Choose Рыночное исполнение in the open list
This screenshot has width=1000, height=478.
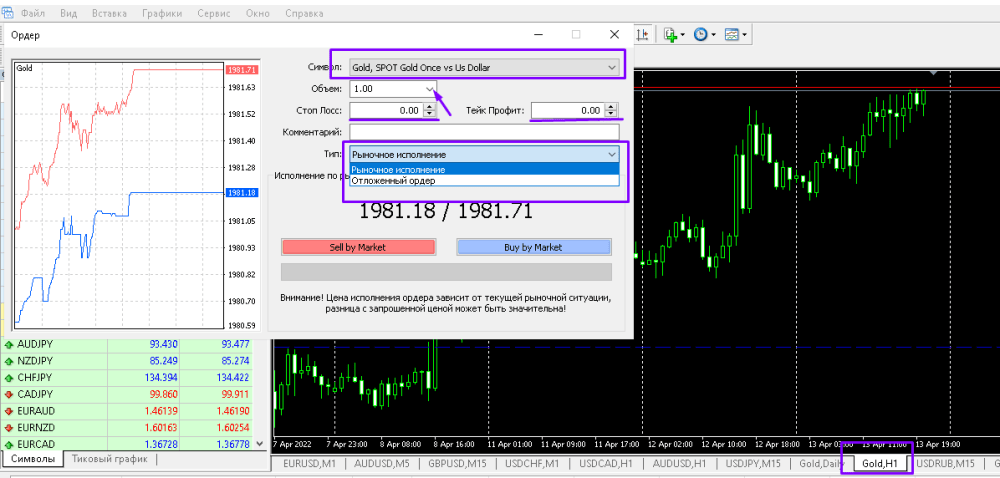pos(484,170)
